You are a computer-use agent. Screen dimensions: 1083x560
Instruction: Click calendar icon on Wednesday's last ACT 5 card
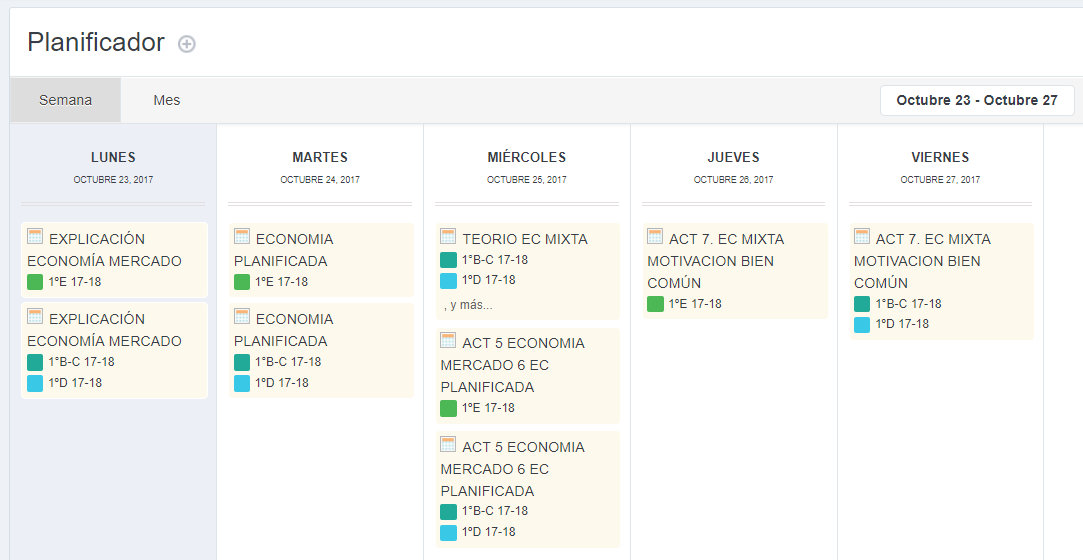(448, 444)
